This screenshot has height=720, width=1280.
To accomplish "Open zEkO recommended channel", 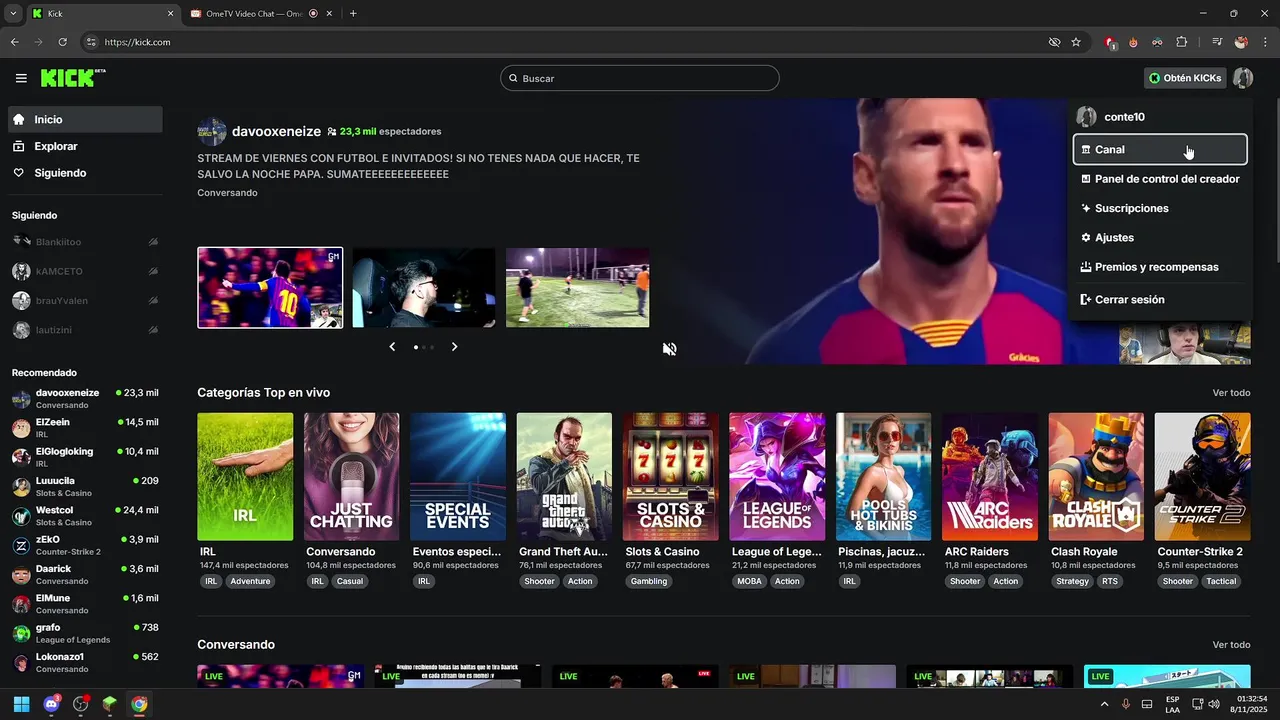I will 85,545.
